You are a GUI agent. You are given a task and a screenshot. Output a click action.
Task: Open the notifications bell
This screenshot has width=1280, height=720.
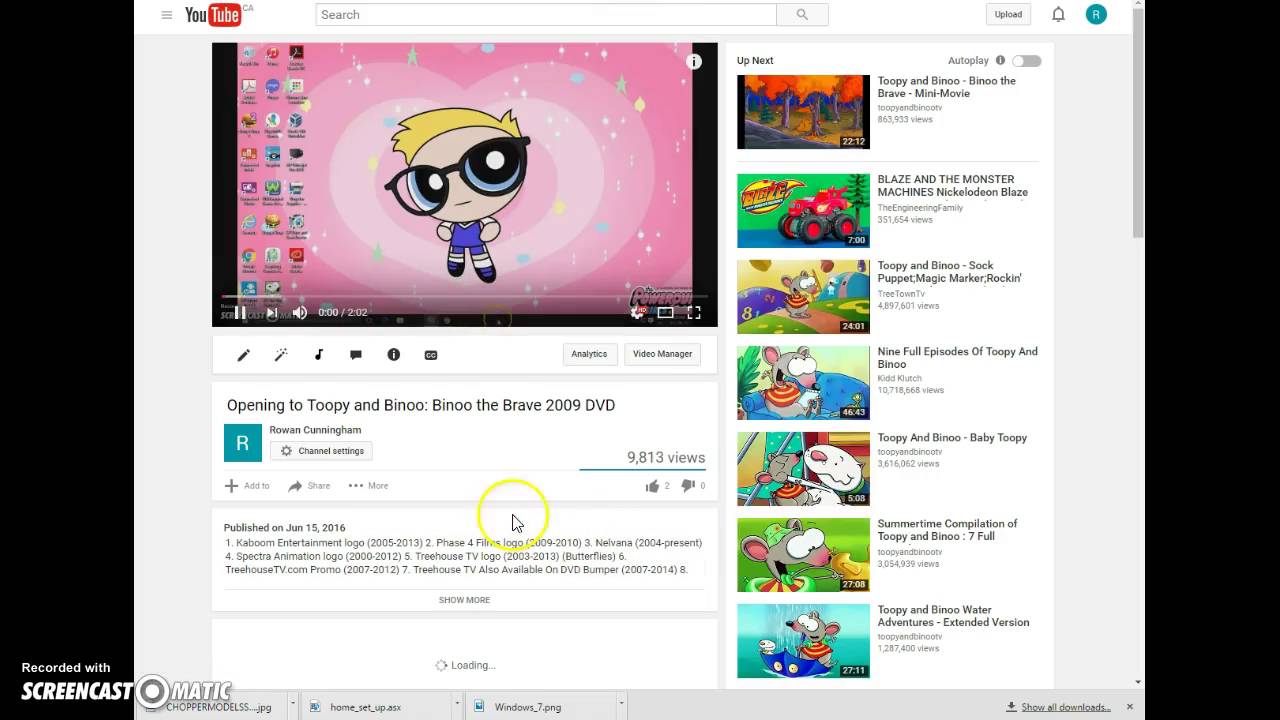[x=1058, y=14]
